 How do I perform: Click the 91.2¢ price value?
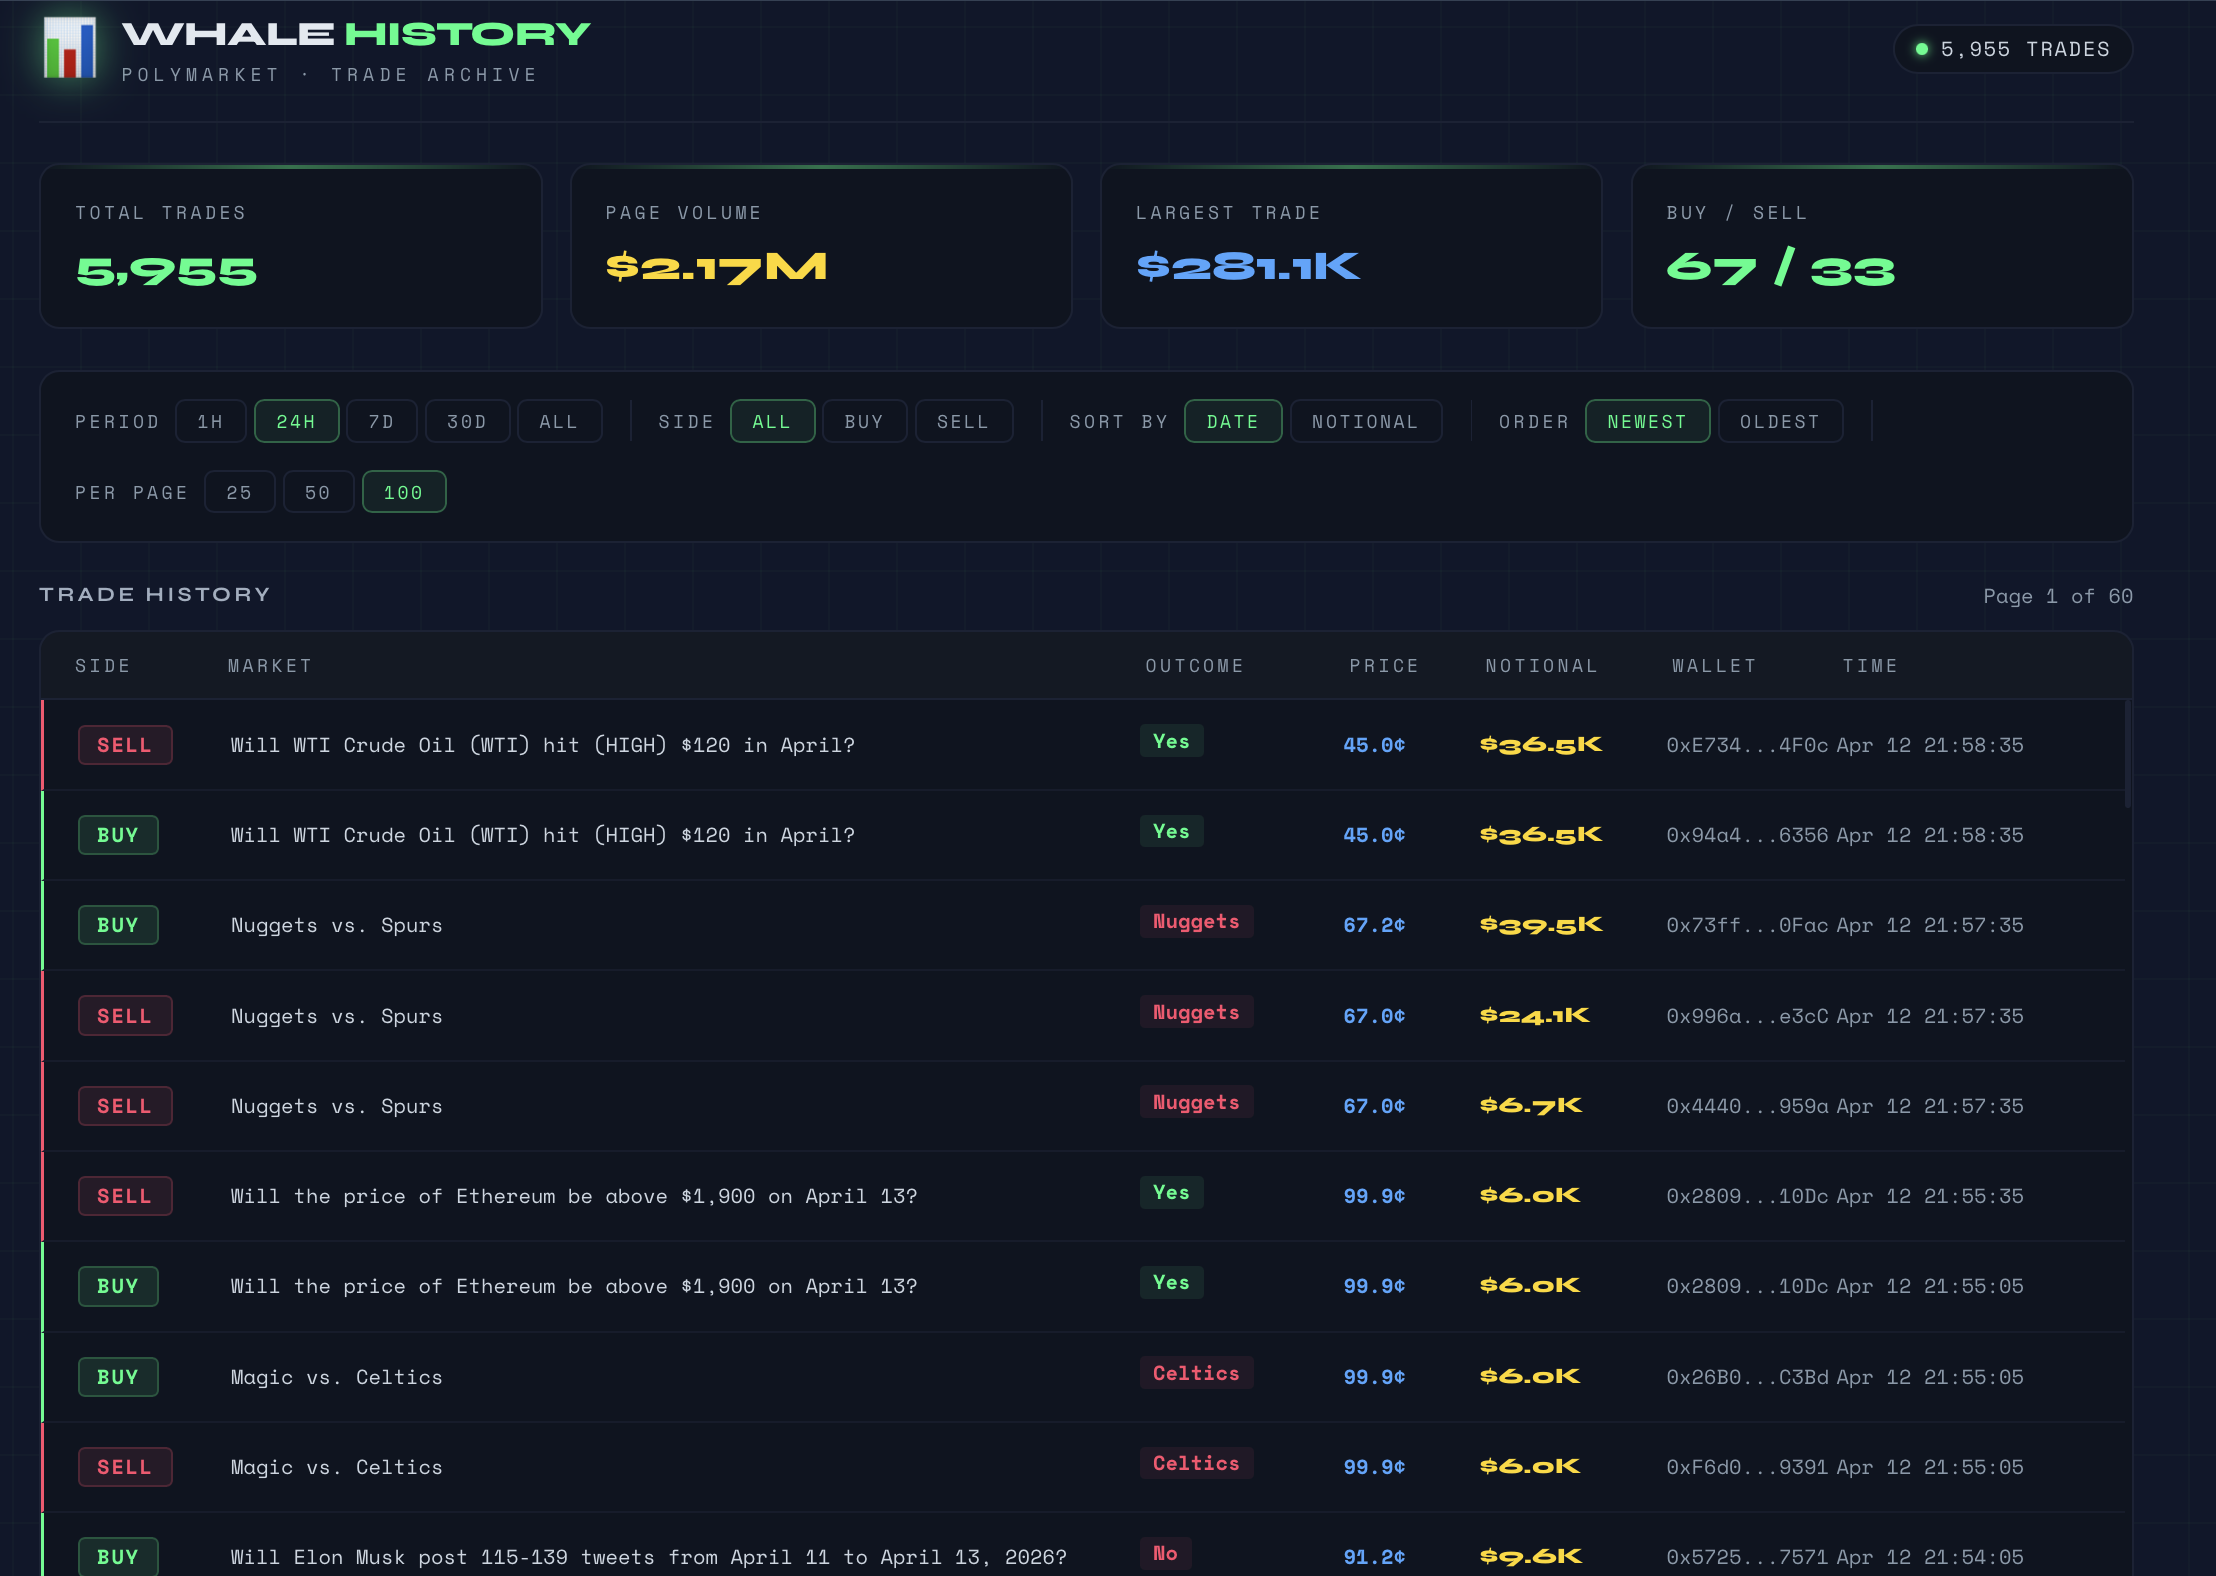pos(1374,1557)
